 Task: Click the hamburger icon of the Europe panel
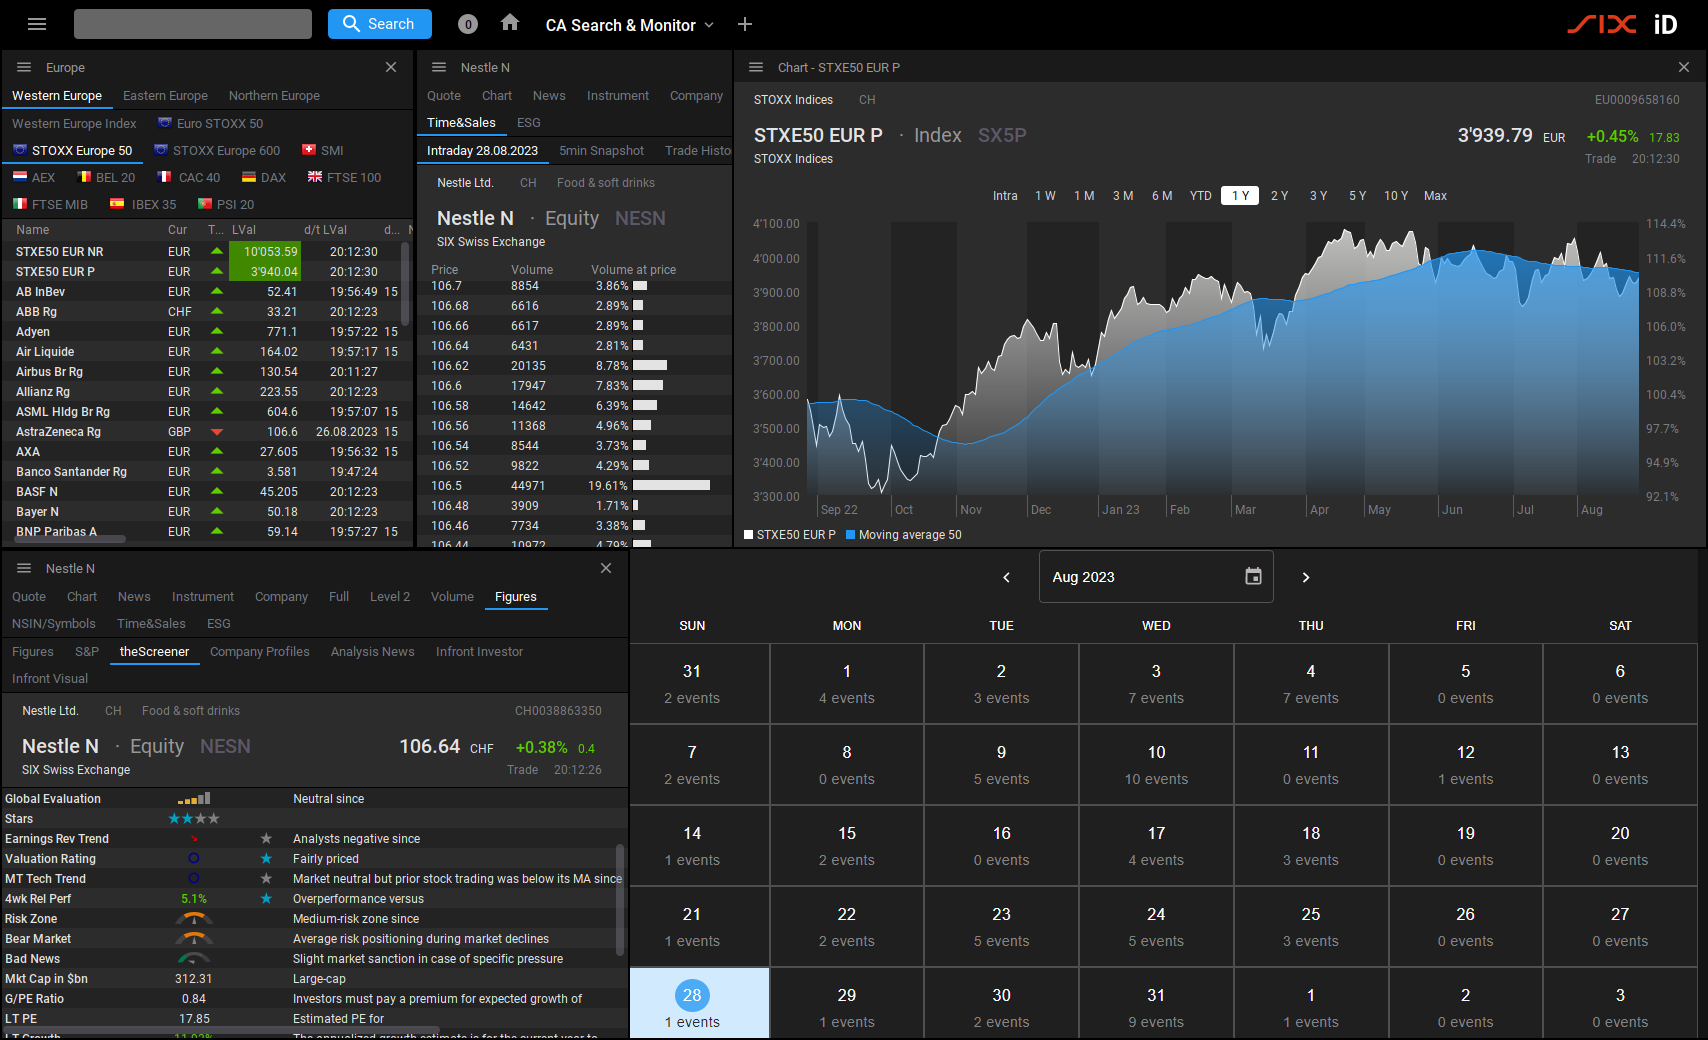[22, 67]
